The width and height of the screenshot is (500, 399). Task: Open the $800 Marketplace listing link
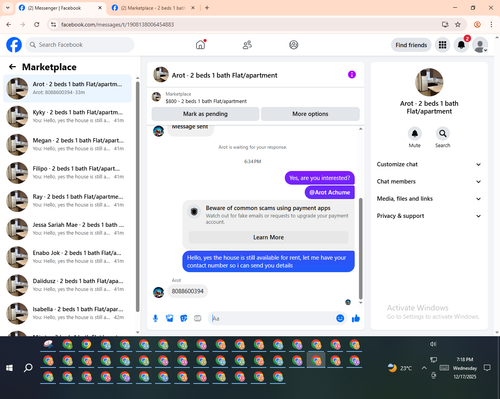point(206,101)
